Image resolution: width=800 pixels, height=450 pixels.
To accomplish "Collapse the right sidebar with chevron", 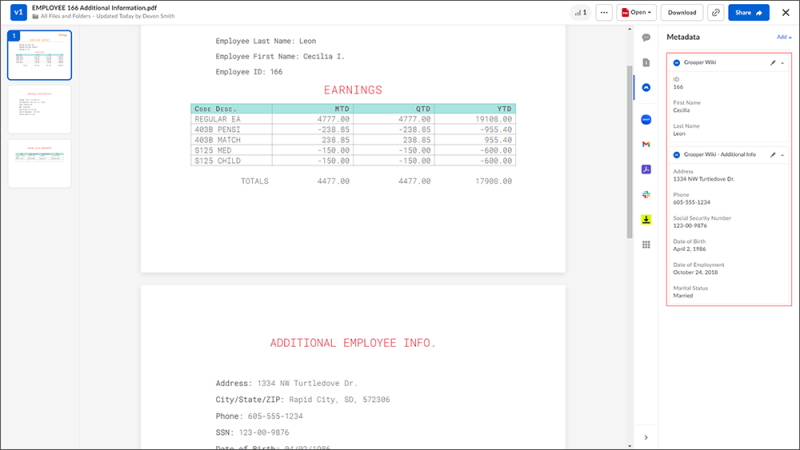I will pos(646,437).
